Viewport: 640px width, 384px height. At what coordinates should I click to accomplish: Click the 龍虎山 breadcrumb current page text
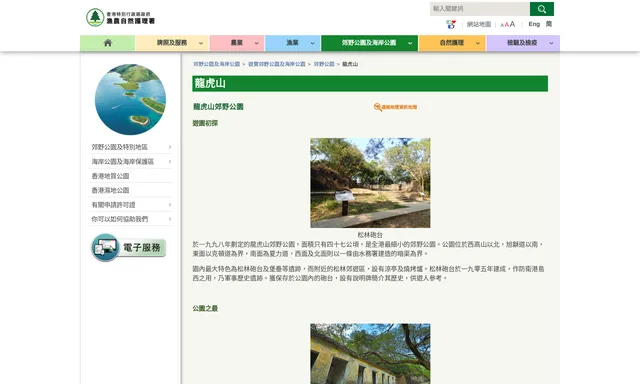(350, 64)
